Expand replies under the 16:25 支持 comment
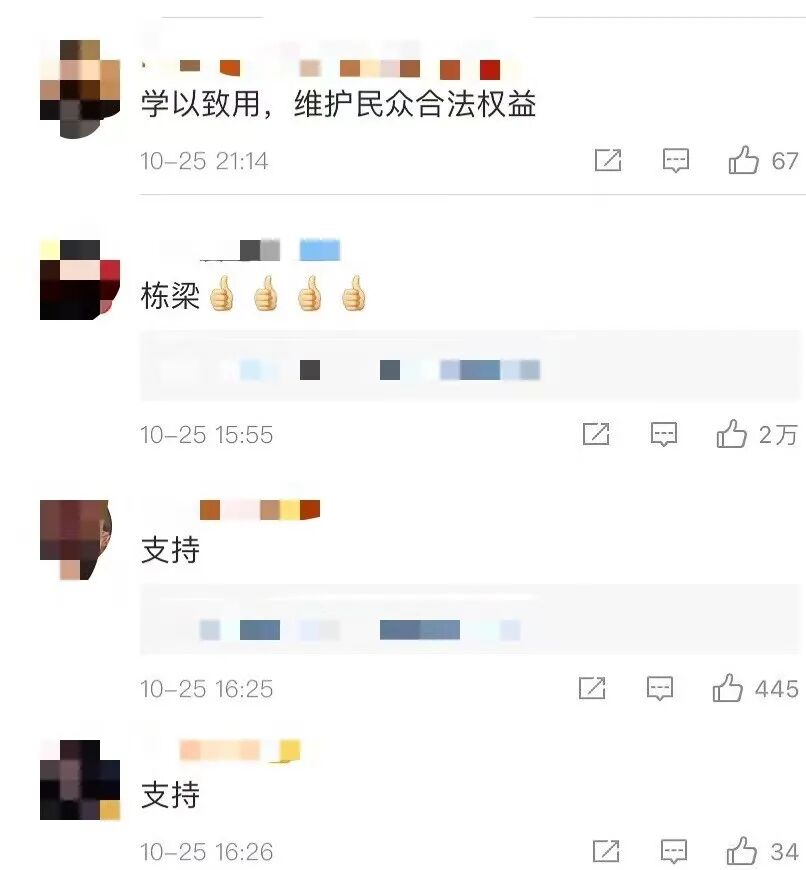 (470, 619)
